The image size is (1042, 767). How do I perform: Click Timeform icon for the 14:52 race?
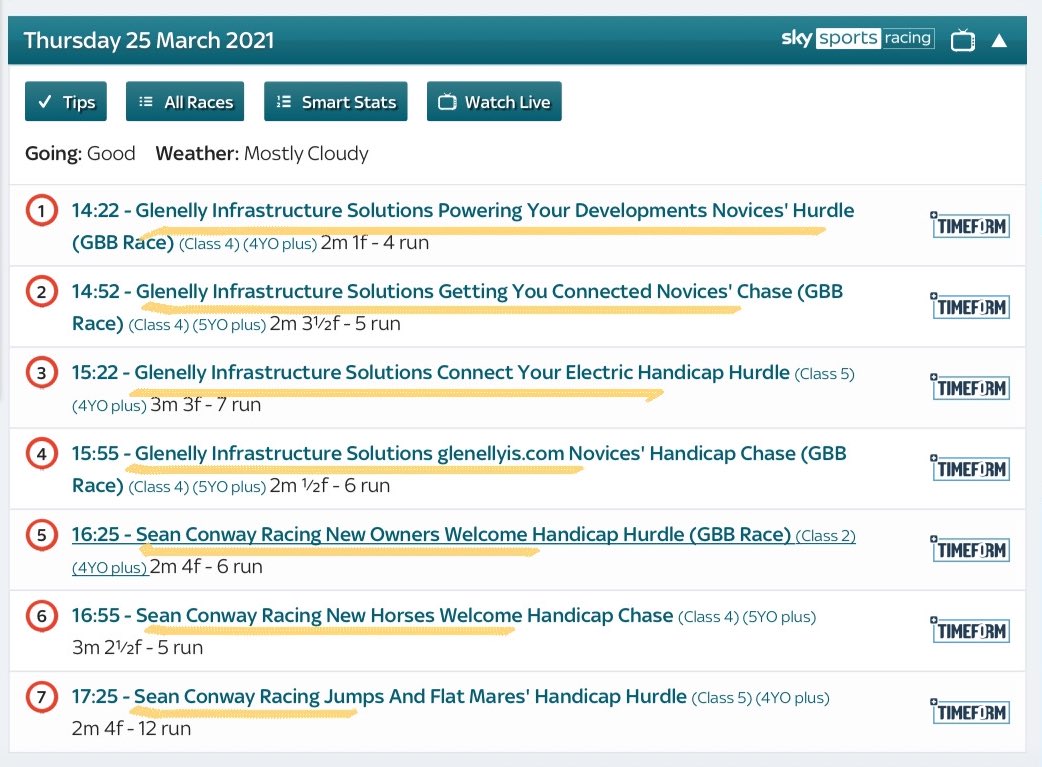[970, 306]
